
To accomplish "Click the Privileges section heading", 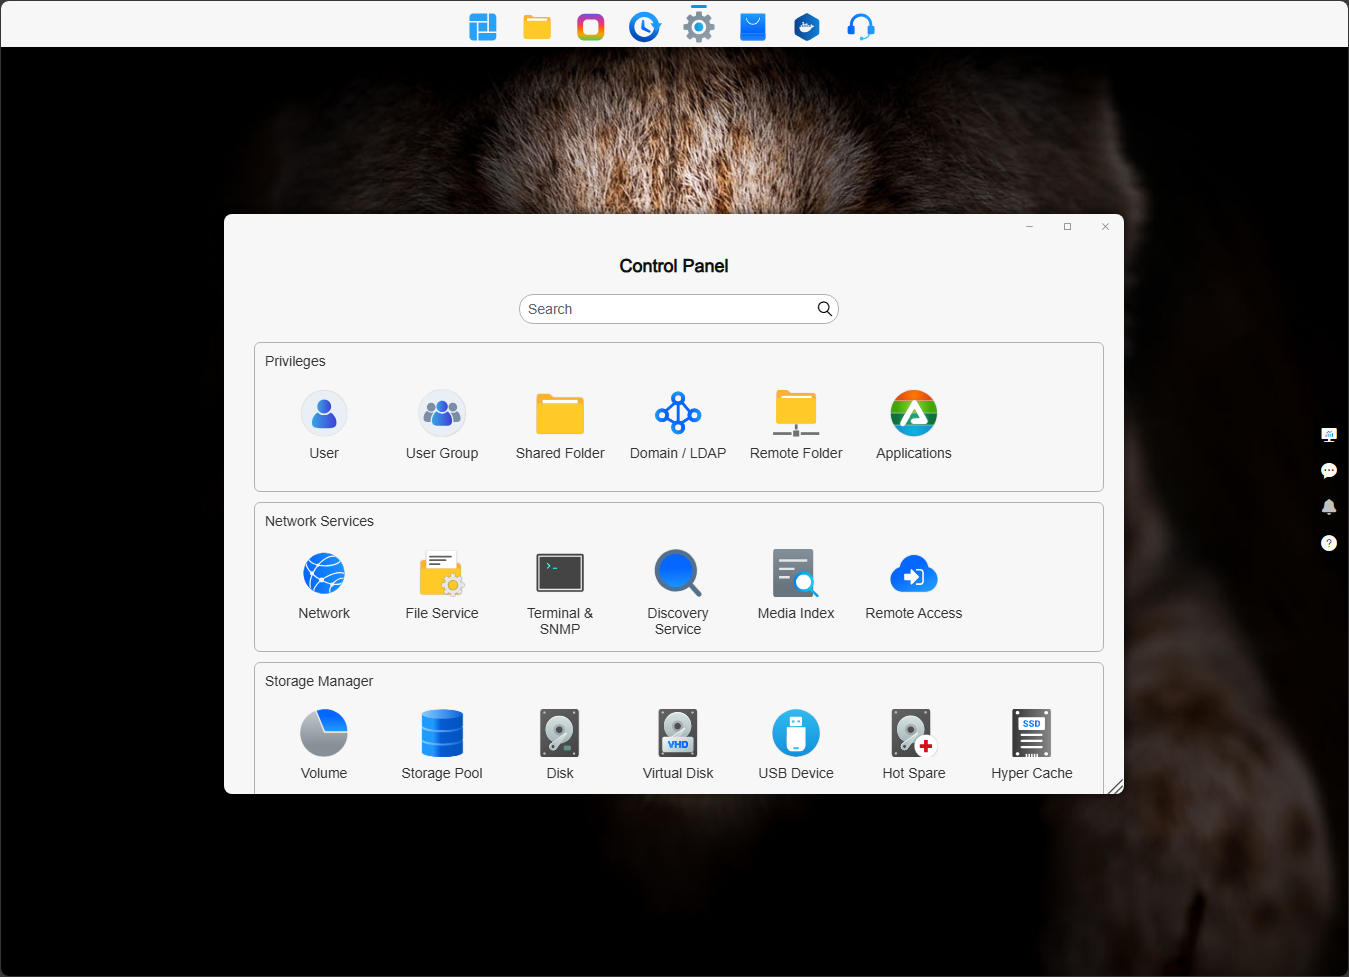I will pos(295,361).
